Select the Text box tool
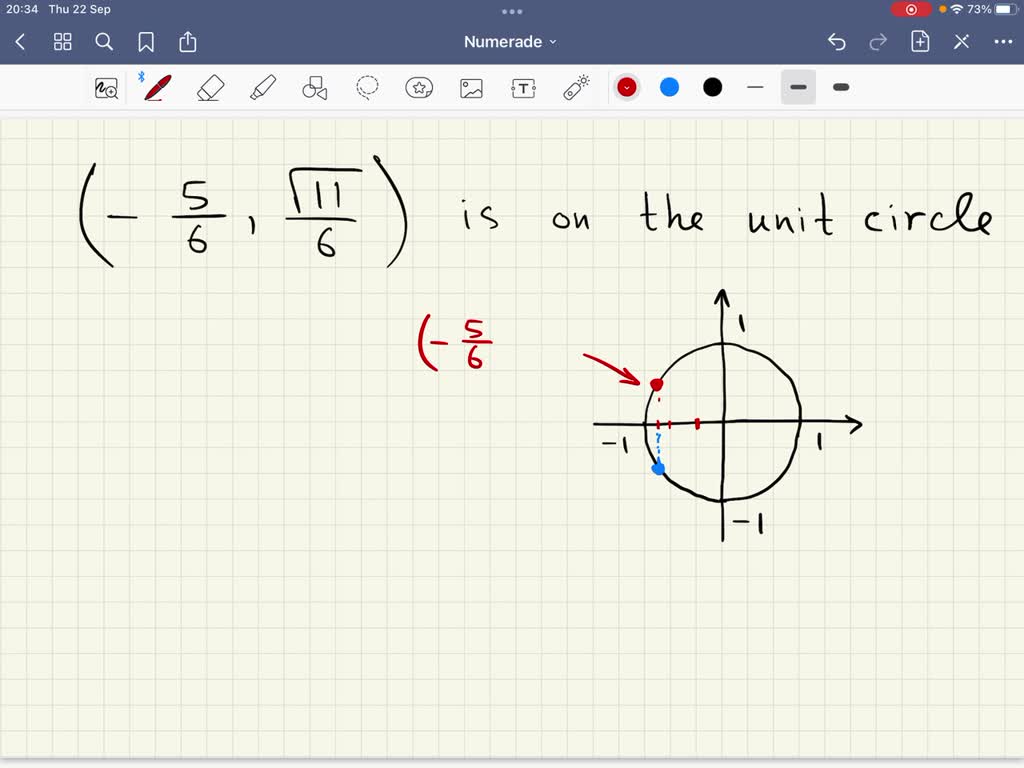 [x=523, y=87]
